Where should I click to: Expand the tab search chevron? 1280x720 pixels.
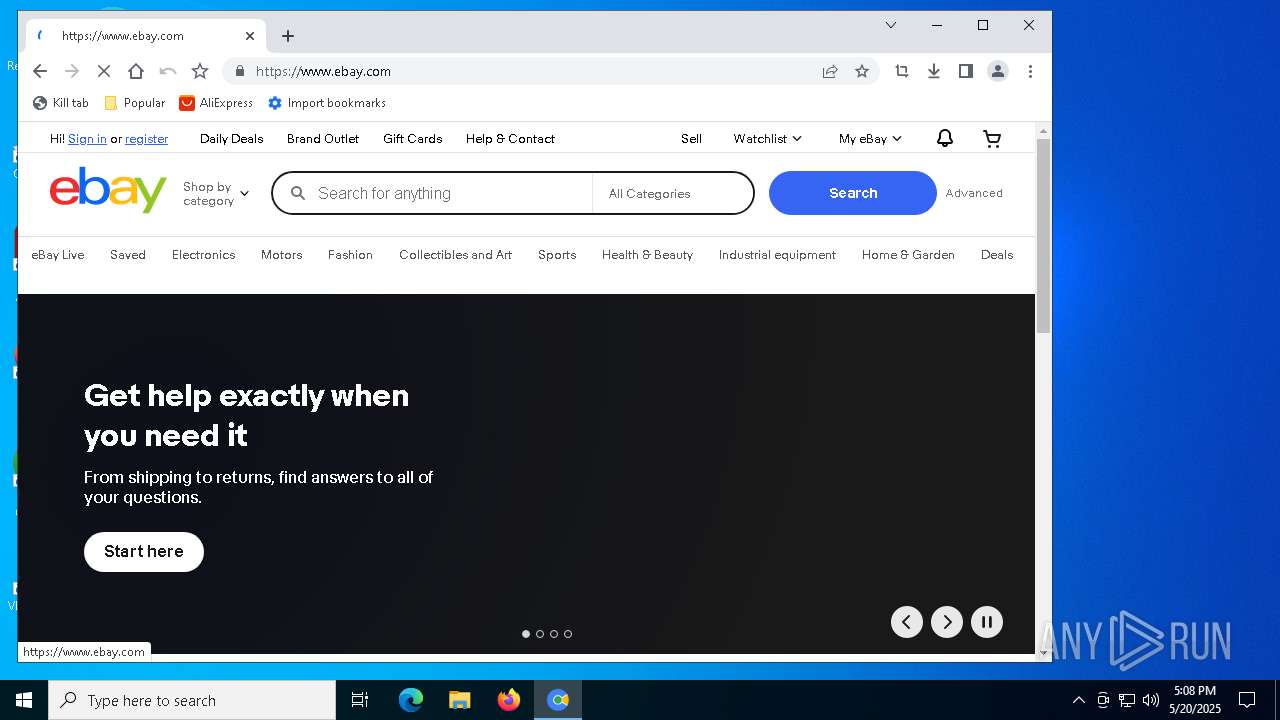891,25
